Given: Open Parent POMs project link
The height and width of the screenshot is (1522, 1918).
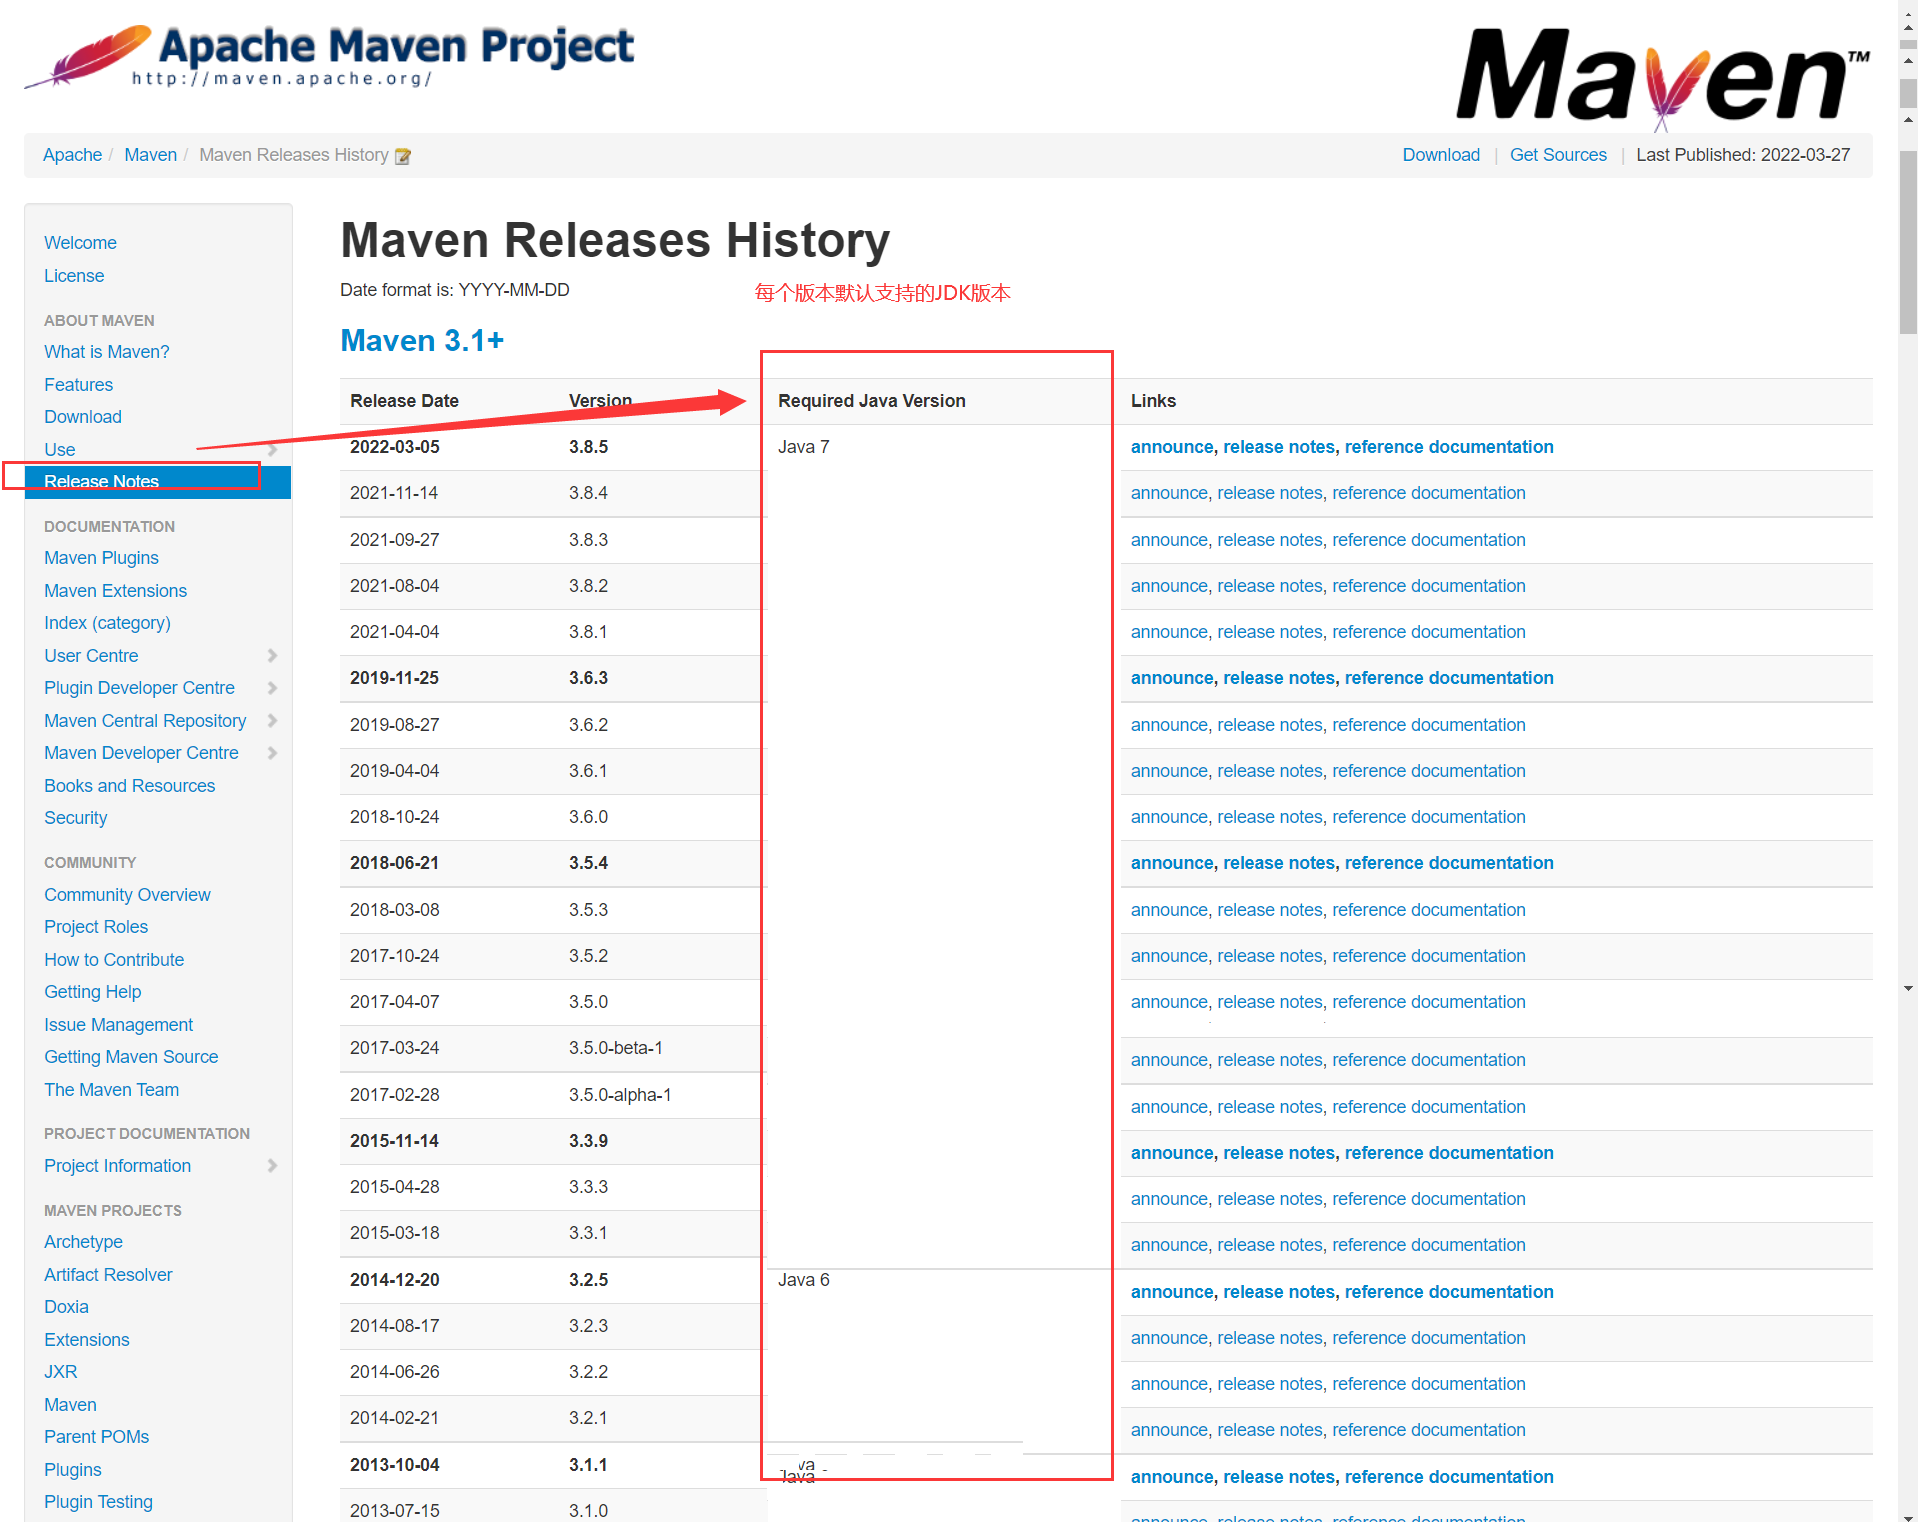Looking at the screenshot, I should [x=96, y=1437].
